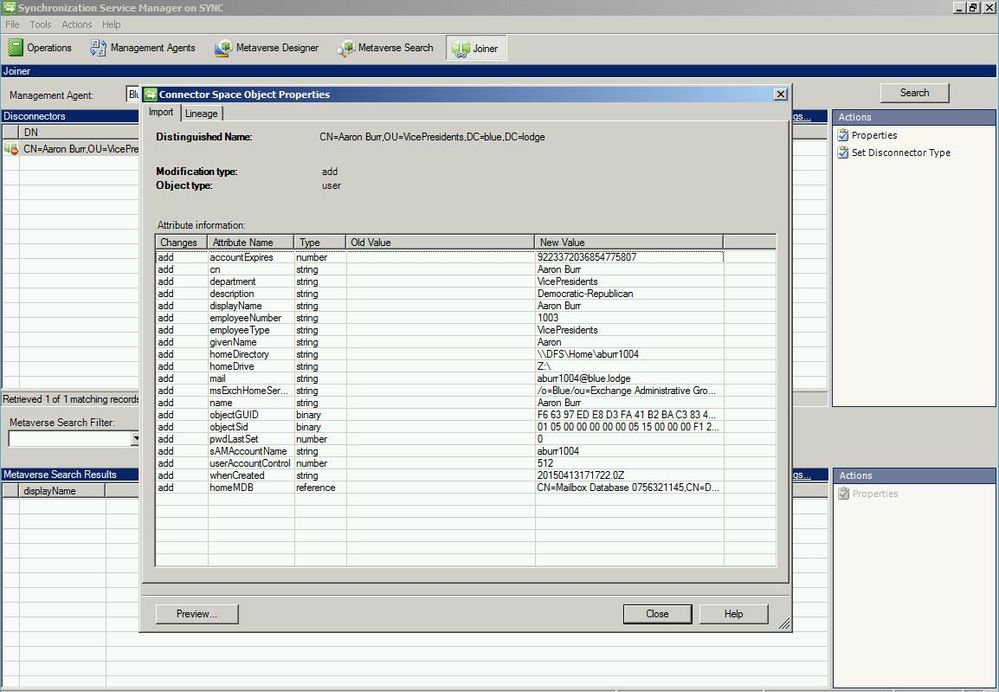Click the Synchronization Service Manager title icon
The image size is (999, 692).
[9, 8]
